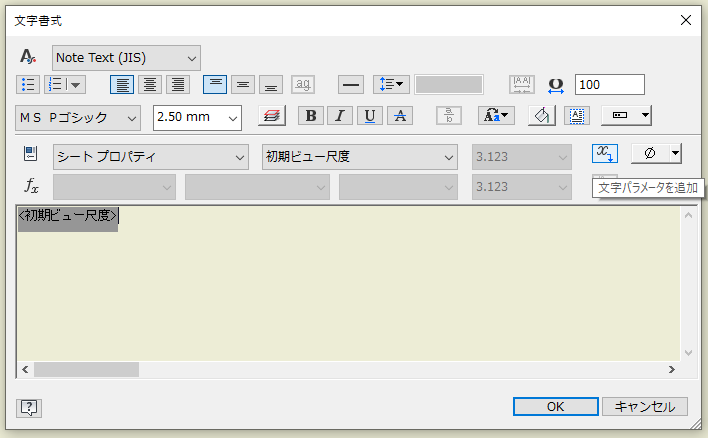
Task: Click the キャンセル button
Action: pyautogui.click(x=645, y=407)
